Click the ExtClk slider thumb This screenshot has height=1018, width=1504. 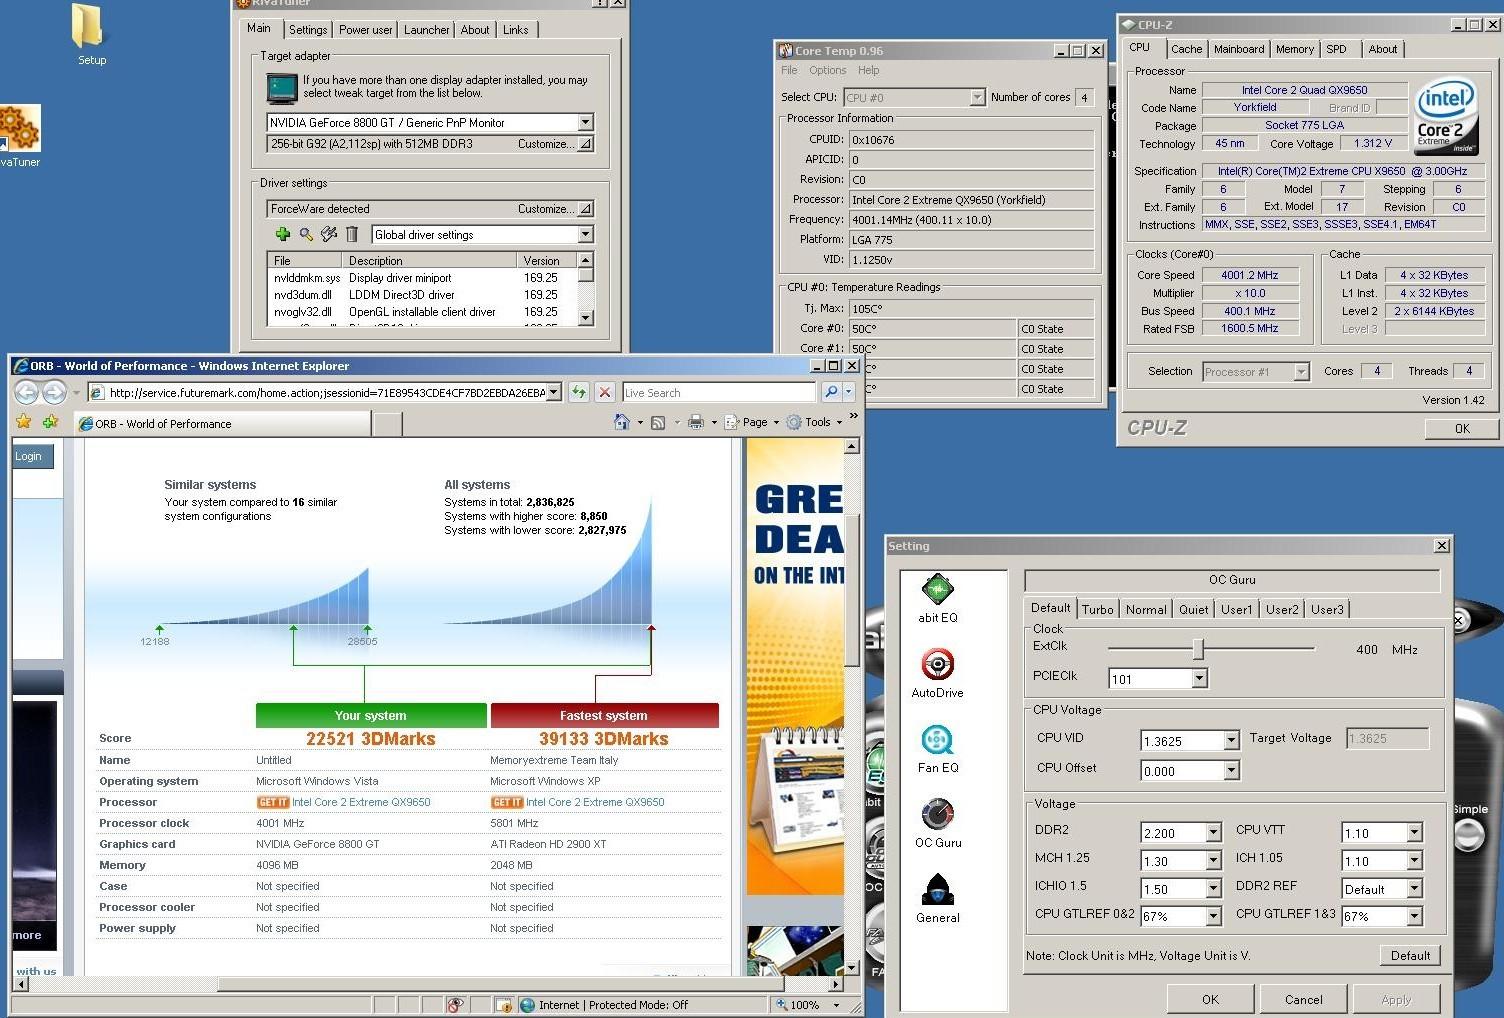click(x=1198, y=649)
